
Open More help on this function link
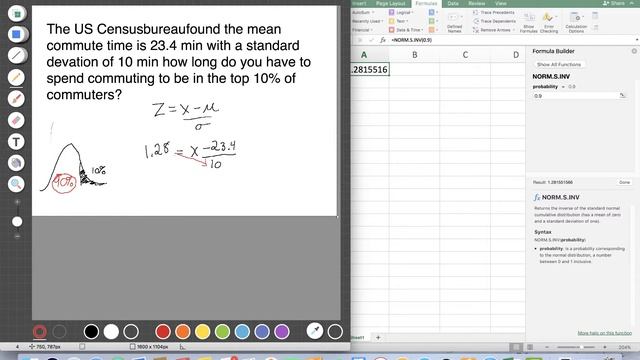pos(604,333)
